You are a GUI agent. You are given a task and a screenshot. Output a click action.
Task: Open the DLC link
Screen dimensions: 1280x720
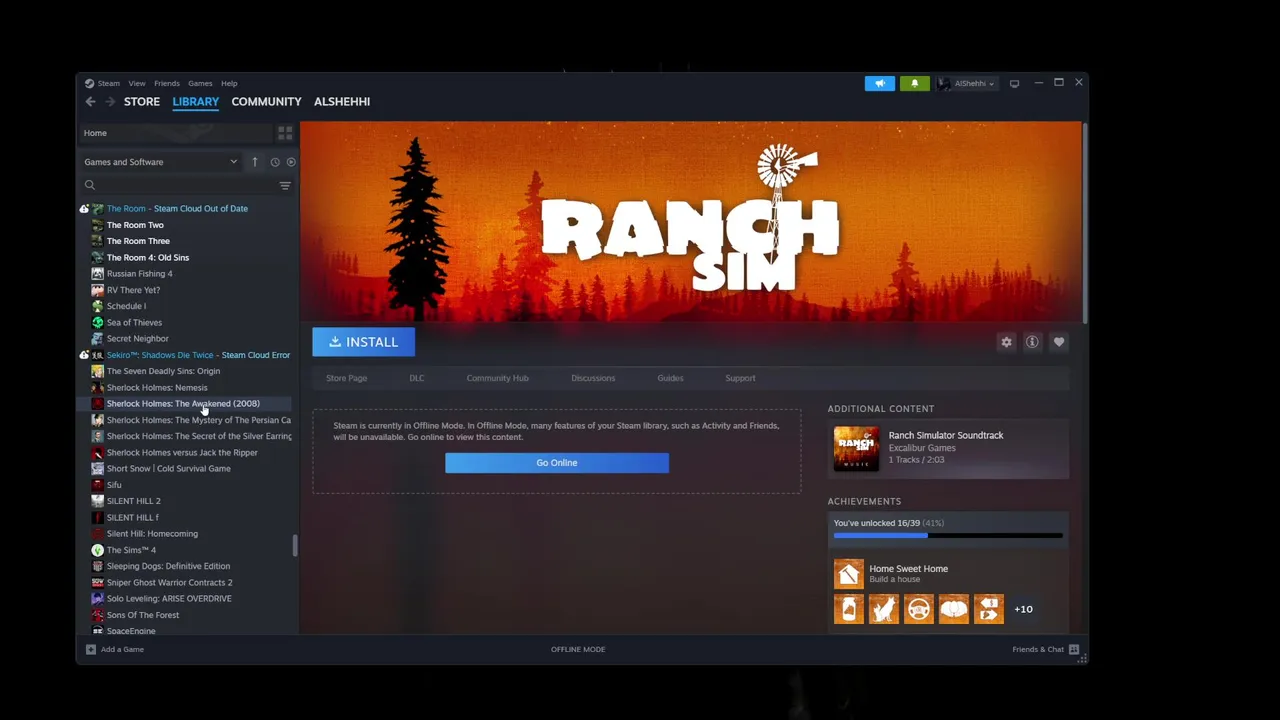(x=417, y=378)
